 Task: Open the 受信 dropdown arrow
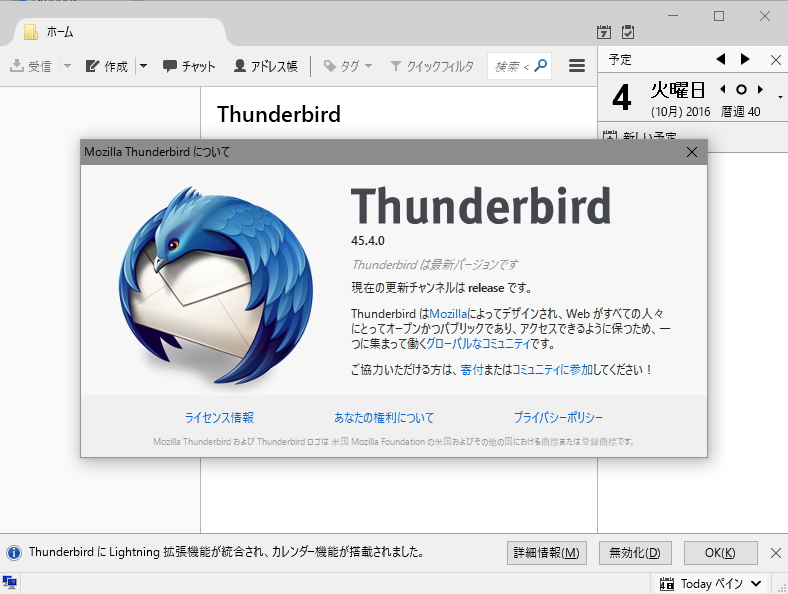pyautogui.click(x=67, y=66)
